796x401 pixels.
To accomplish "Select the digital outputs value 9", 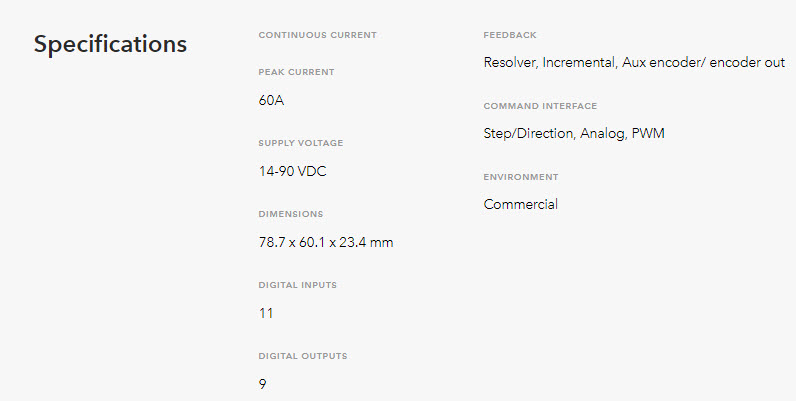I will tap(262, 385).
